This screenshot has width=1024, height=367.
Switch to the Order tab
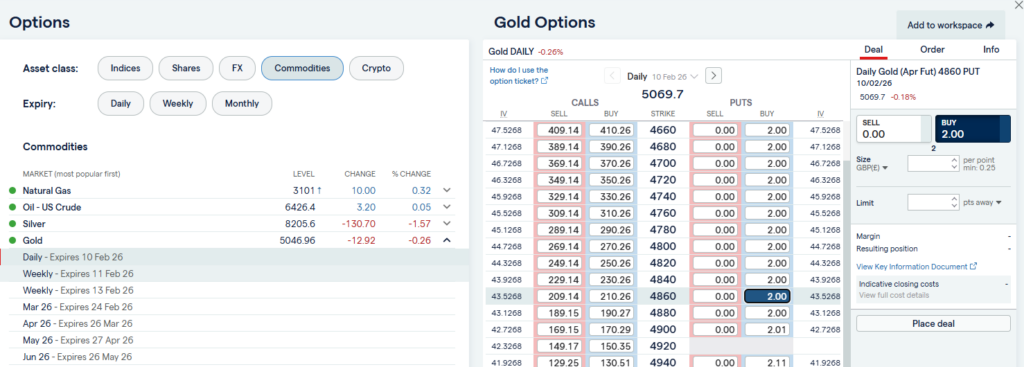(932, 50)
